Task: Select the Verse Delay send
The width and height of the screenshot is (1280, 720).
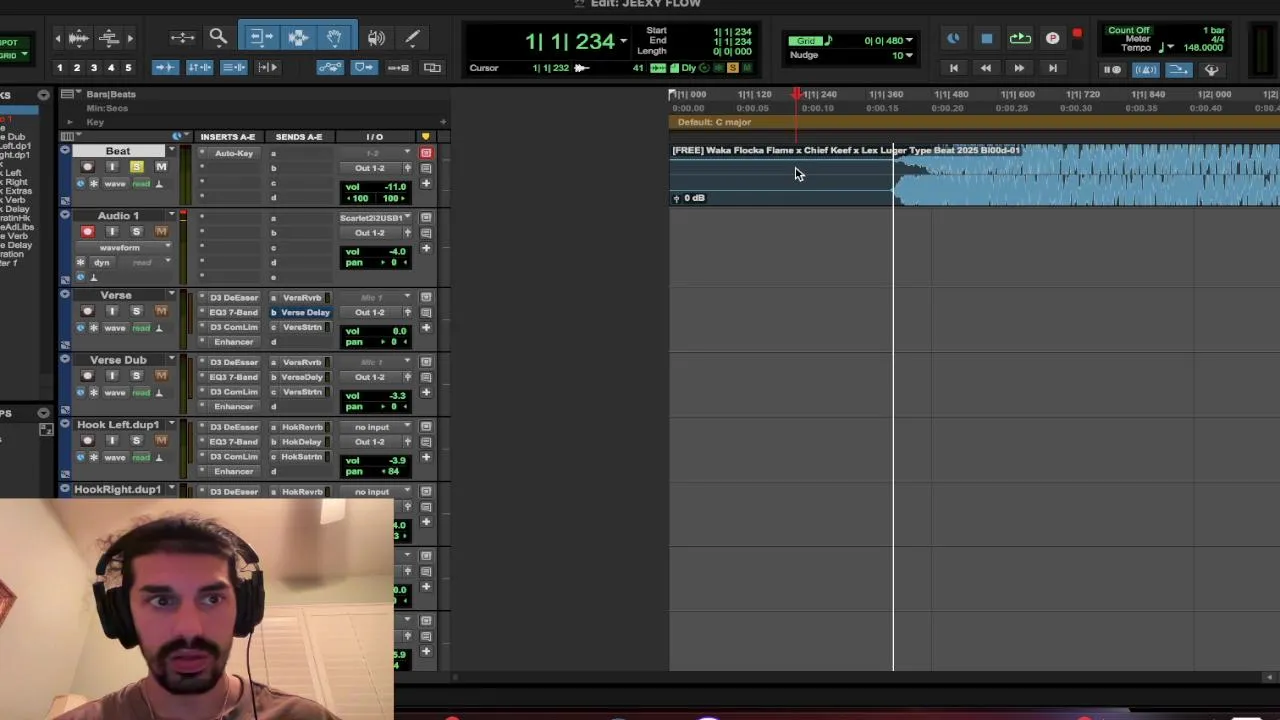Action: coord(304,312)
